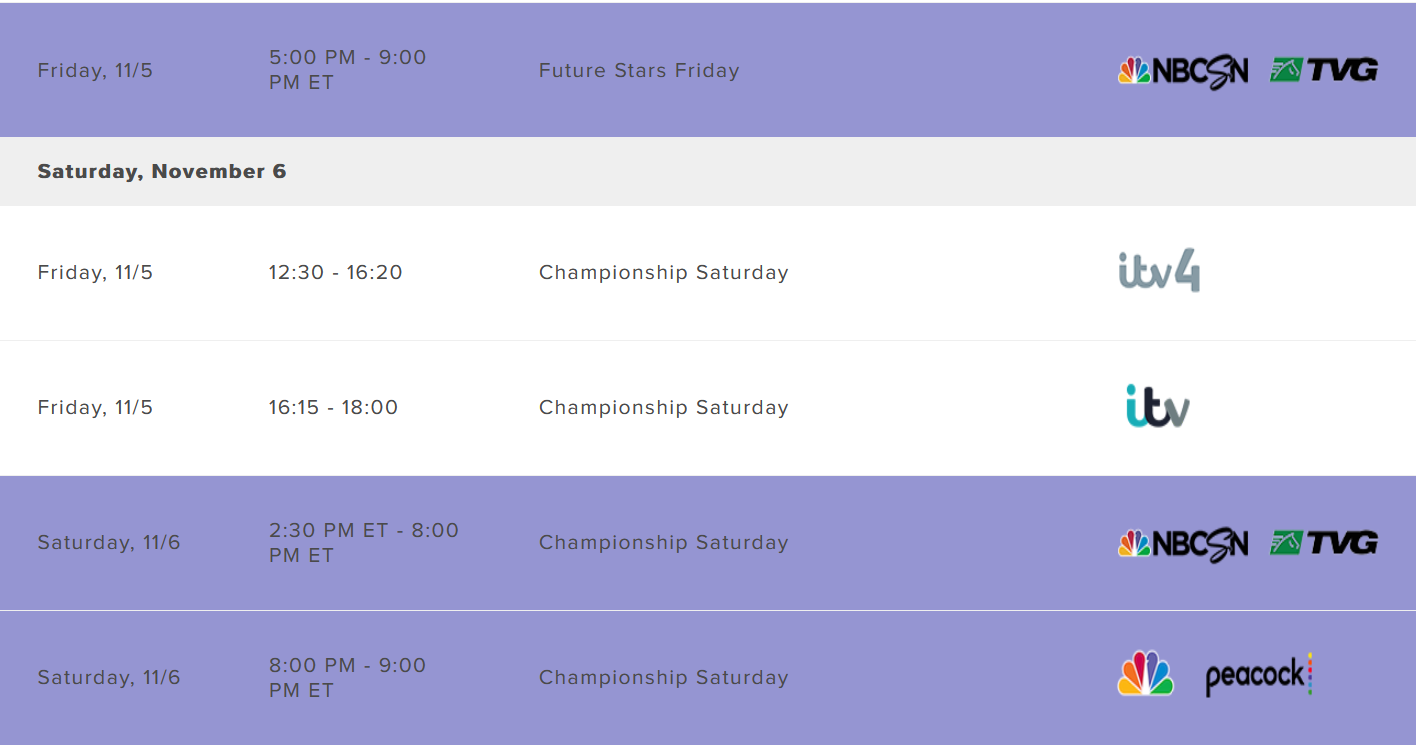Select the Future Stars Friday event text
1416x745 pixels.
point(639,71)
